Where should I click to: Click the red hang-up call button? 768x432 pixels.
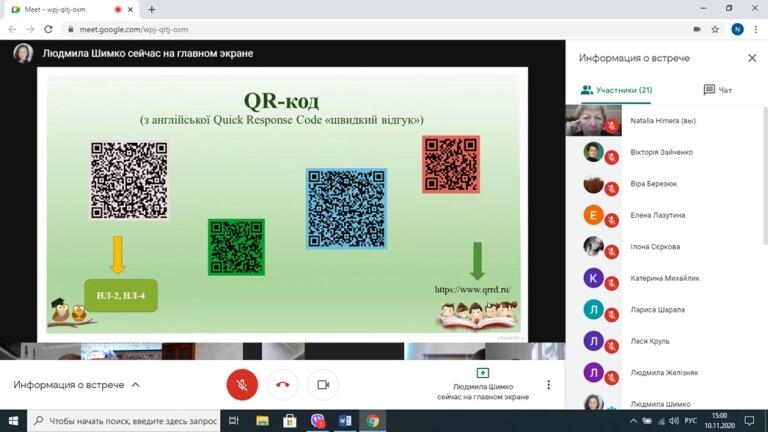[283, 384]
